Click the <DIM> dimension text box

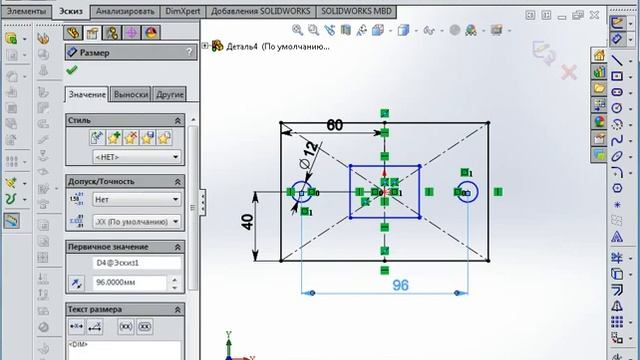point(123,350)
